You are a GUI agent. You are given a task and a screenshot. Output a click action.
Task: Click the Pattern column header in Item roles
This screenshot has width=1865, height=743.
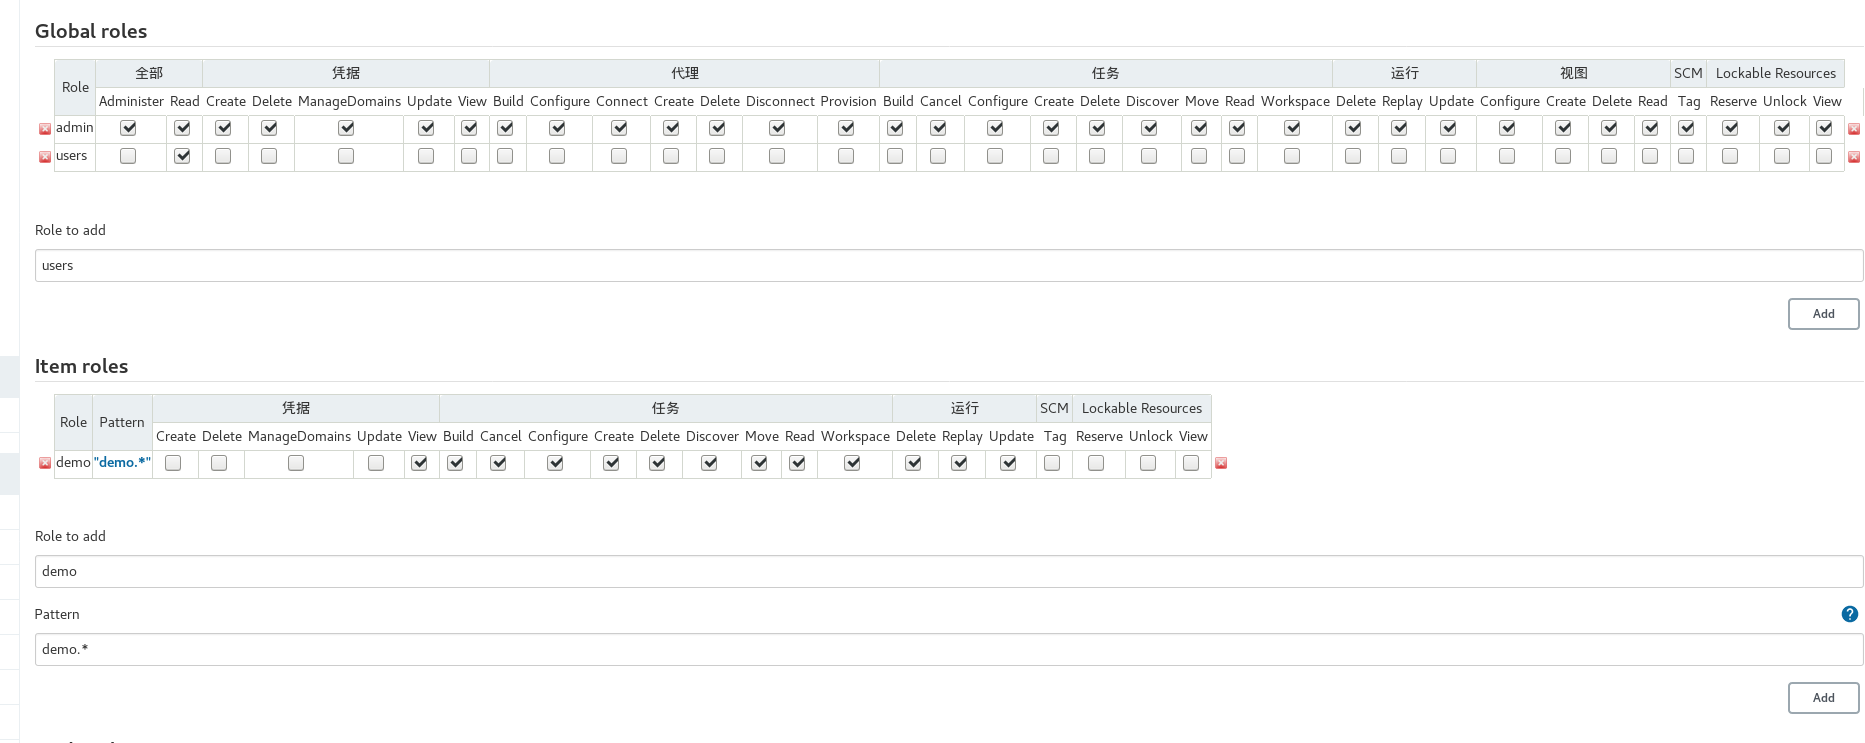coord(122,422)
